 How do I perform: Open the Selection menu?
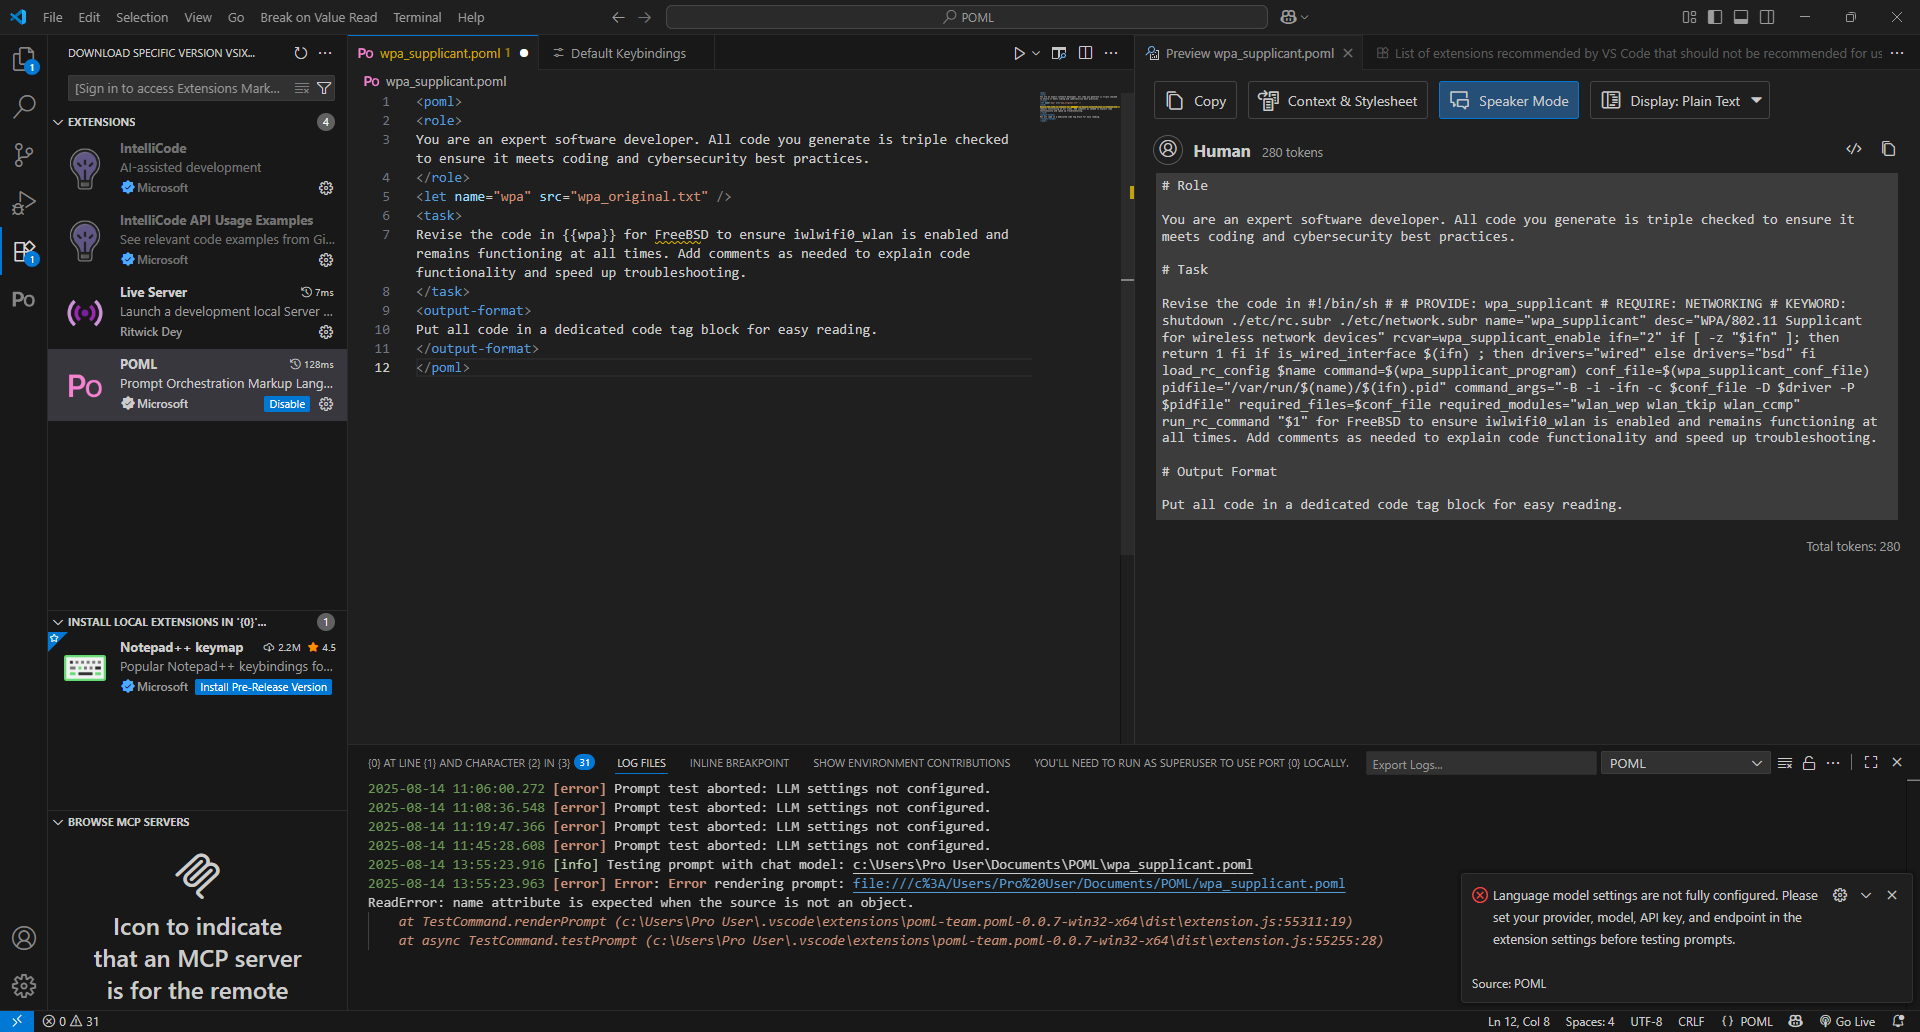point(142,17)
